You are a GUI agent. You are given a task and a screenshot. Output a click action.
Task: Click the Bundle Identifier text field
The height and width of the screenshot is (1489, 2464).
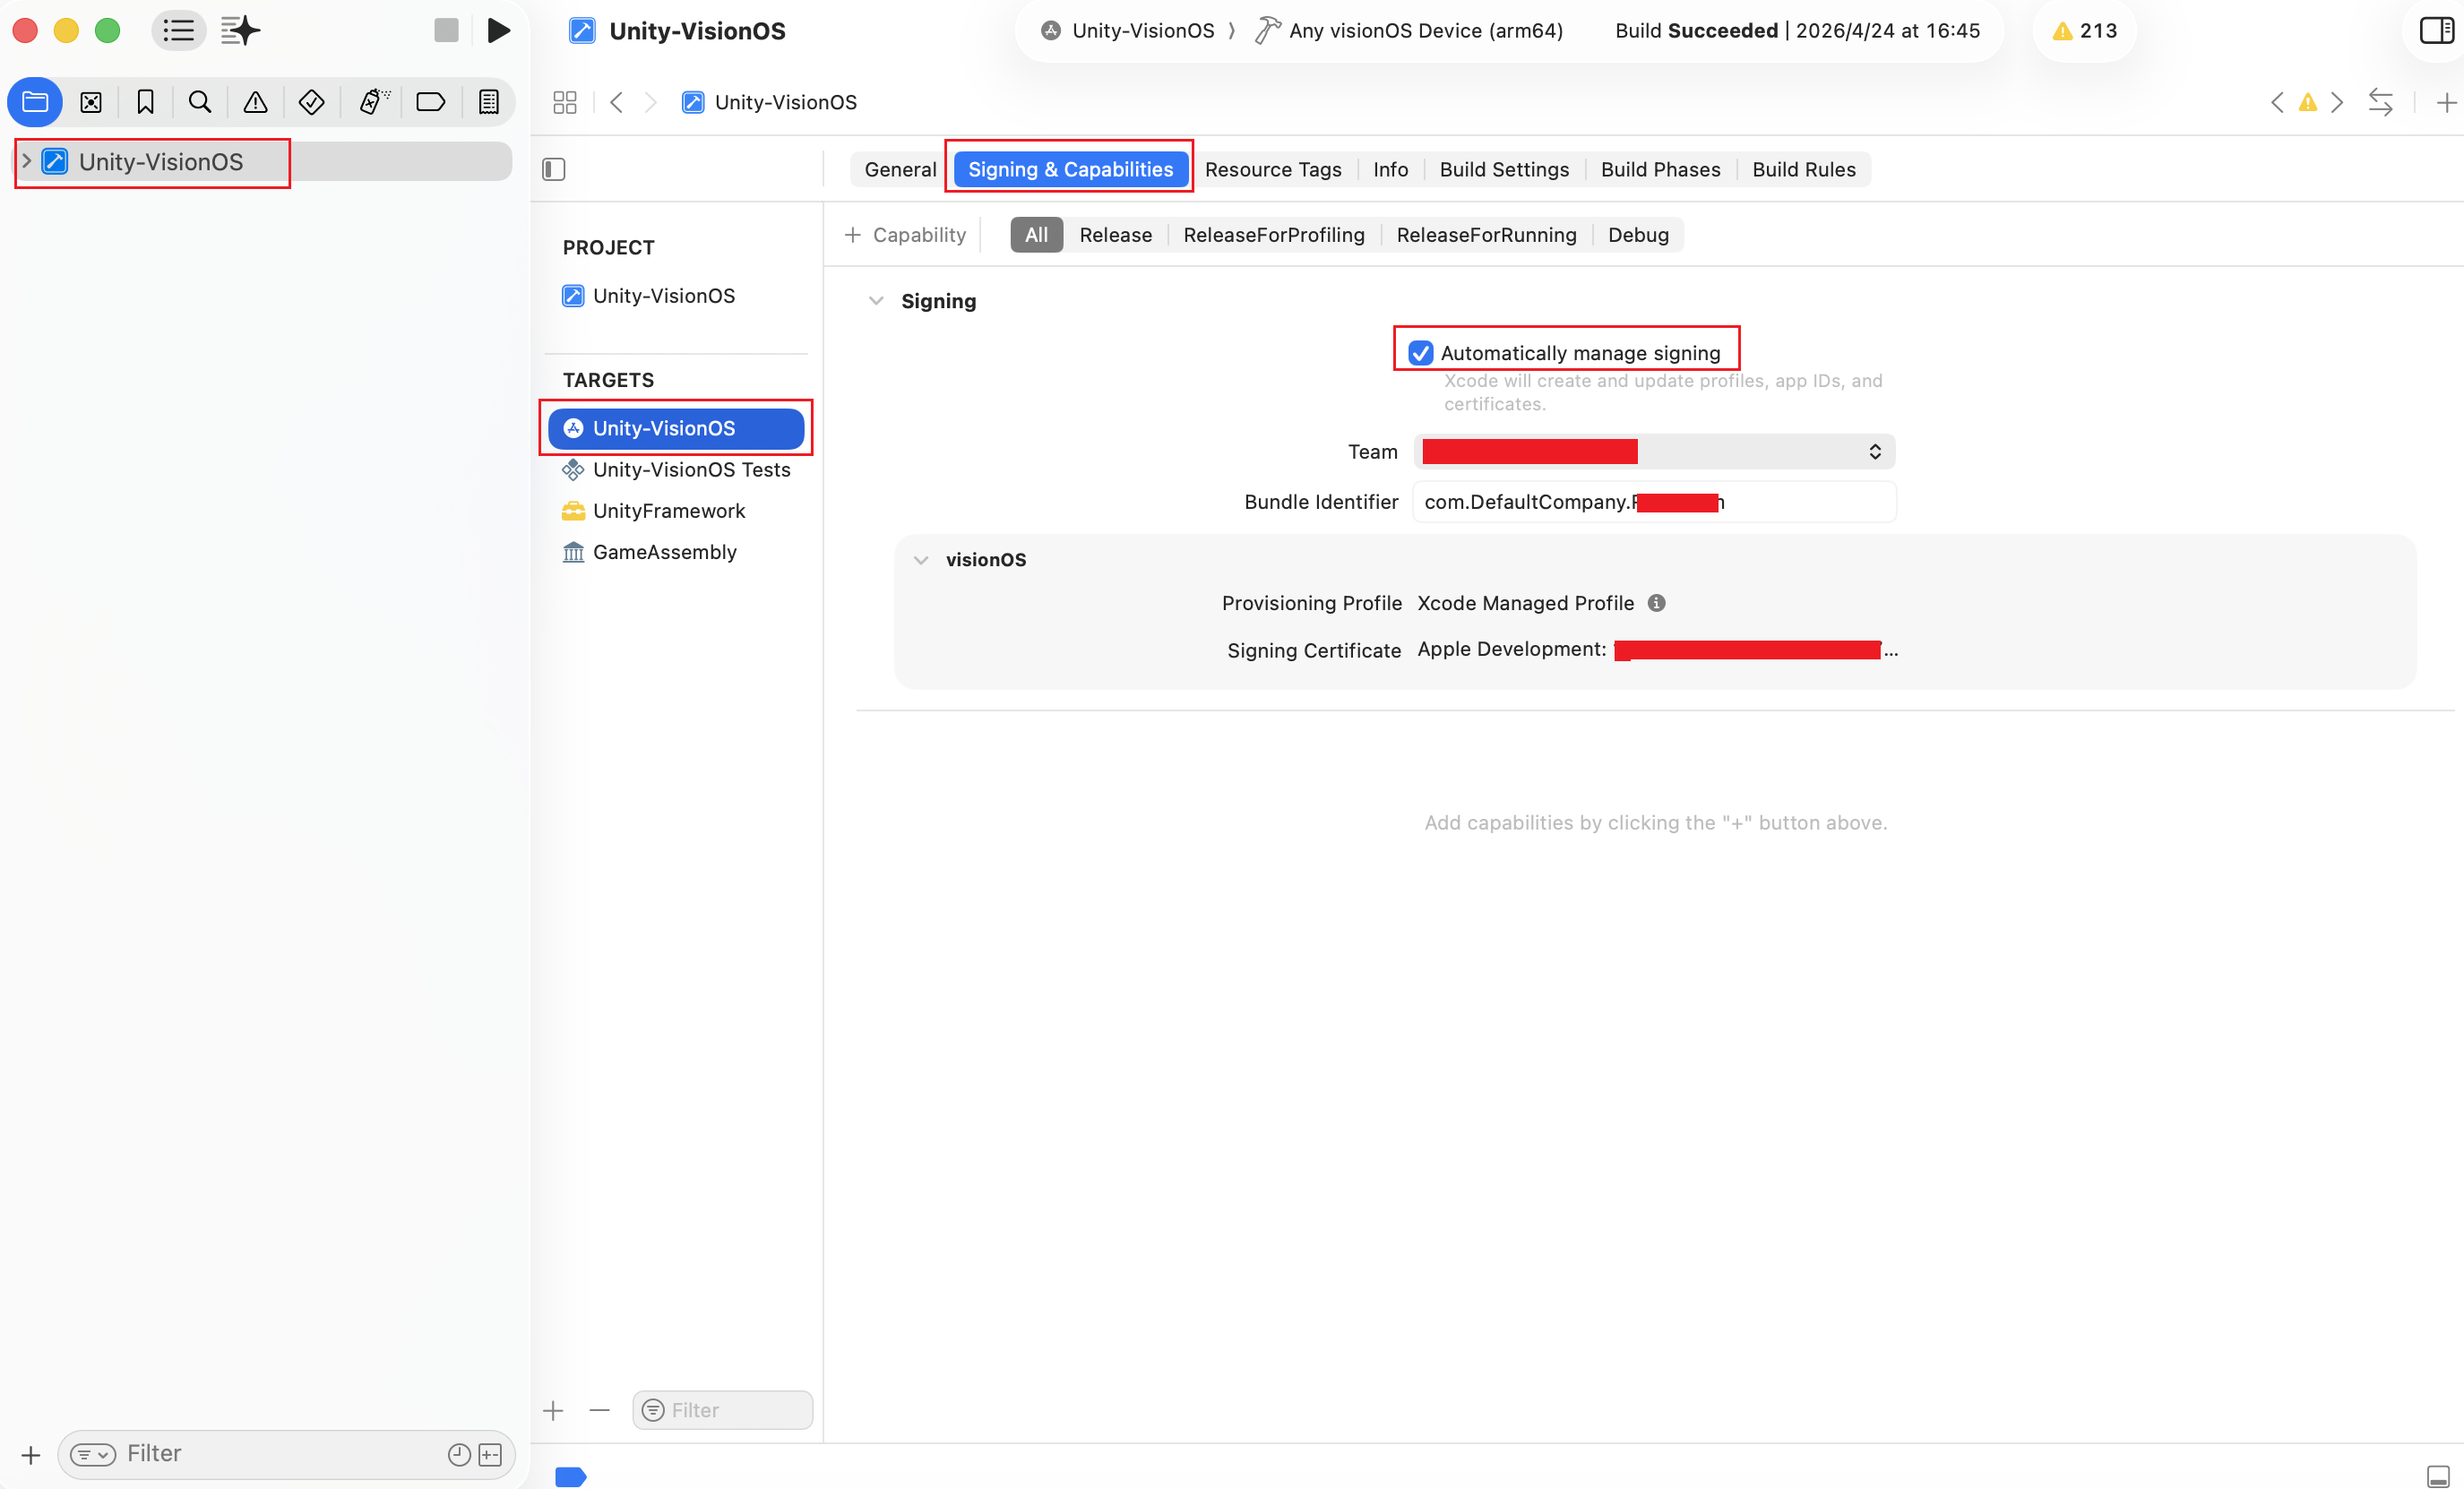[1800, 502]
